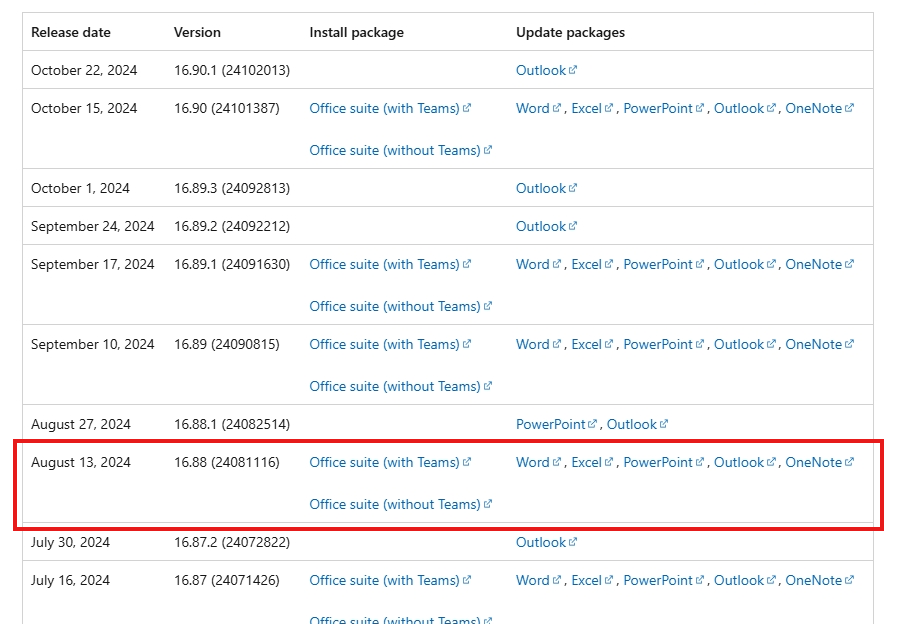900x624 pixels.
Task: Open Word update package for October 15, 2024
Action: point(538,108)
